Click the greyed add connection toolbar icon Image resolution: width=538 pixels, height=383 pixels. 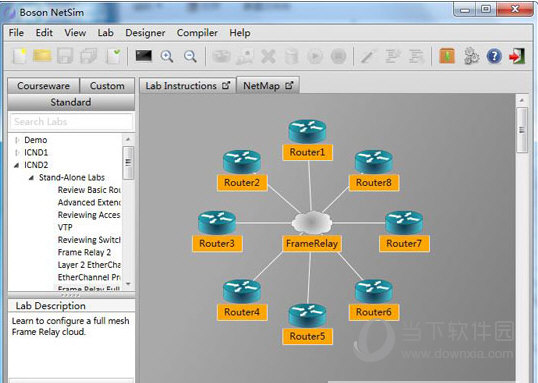(245, 56)
